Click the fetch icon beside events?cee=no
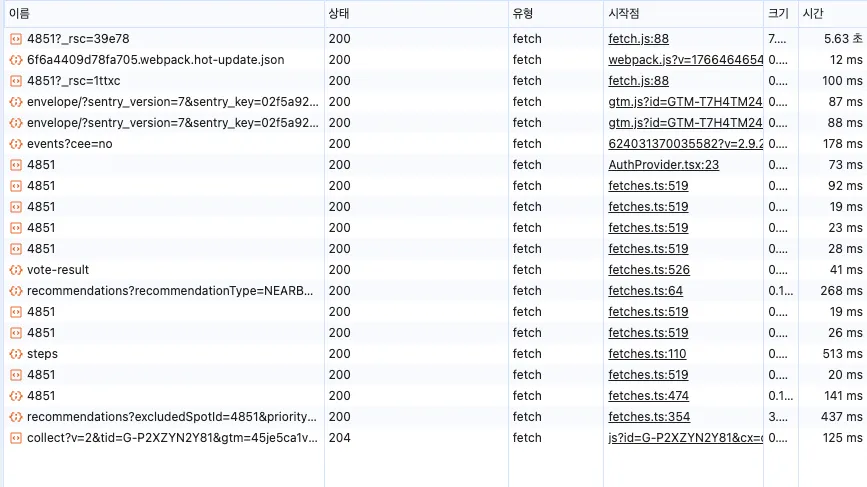This screenshot has width=867, height=487. click(15, 144)
